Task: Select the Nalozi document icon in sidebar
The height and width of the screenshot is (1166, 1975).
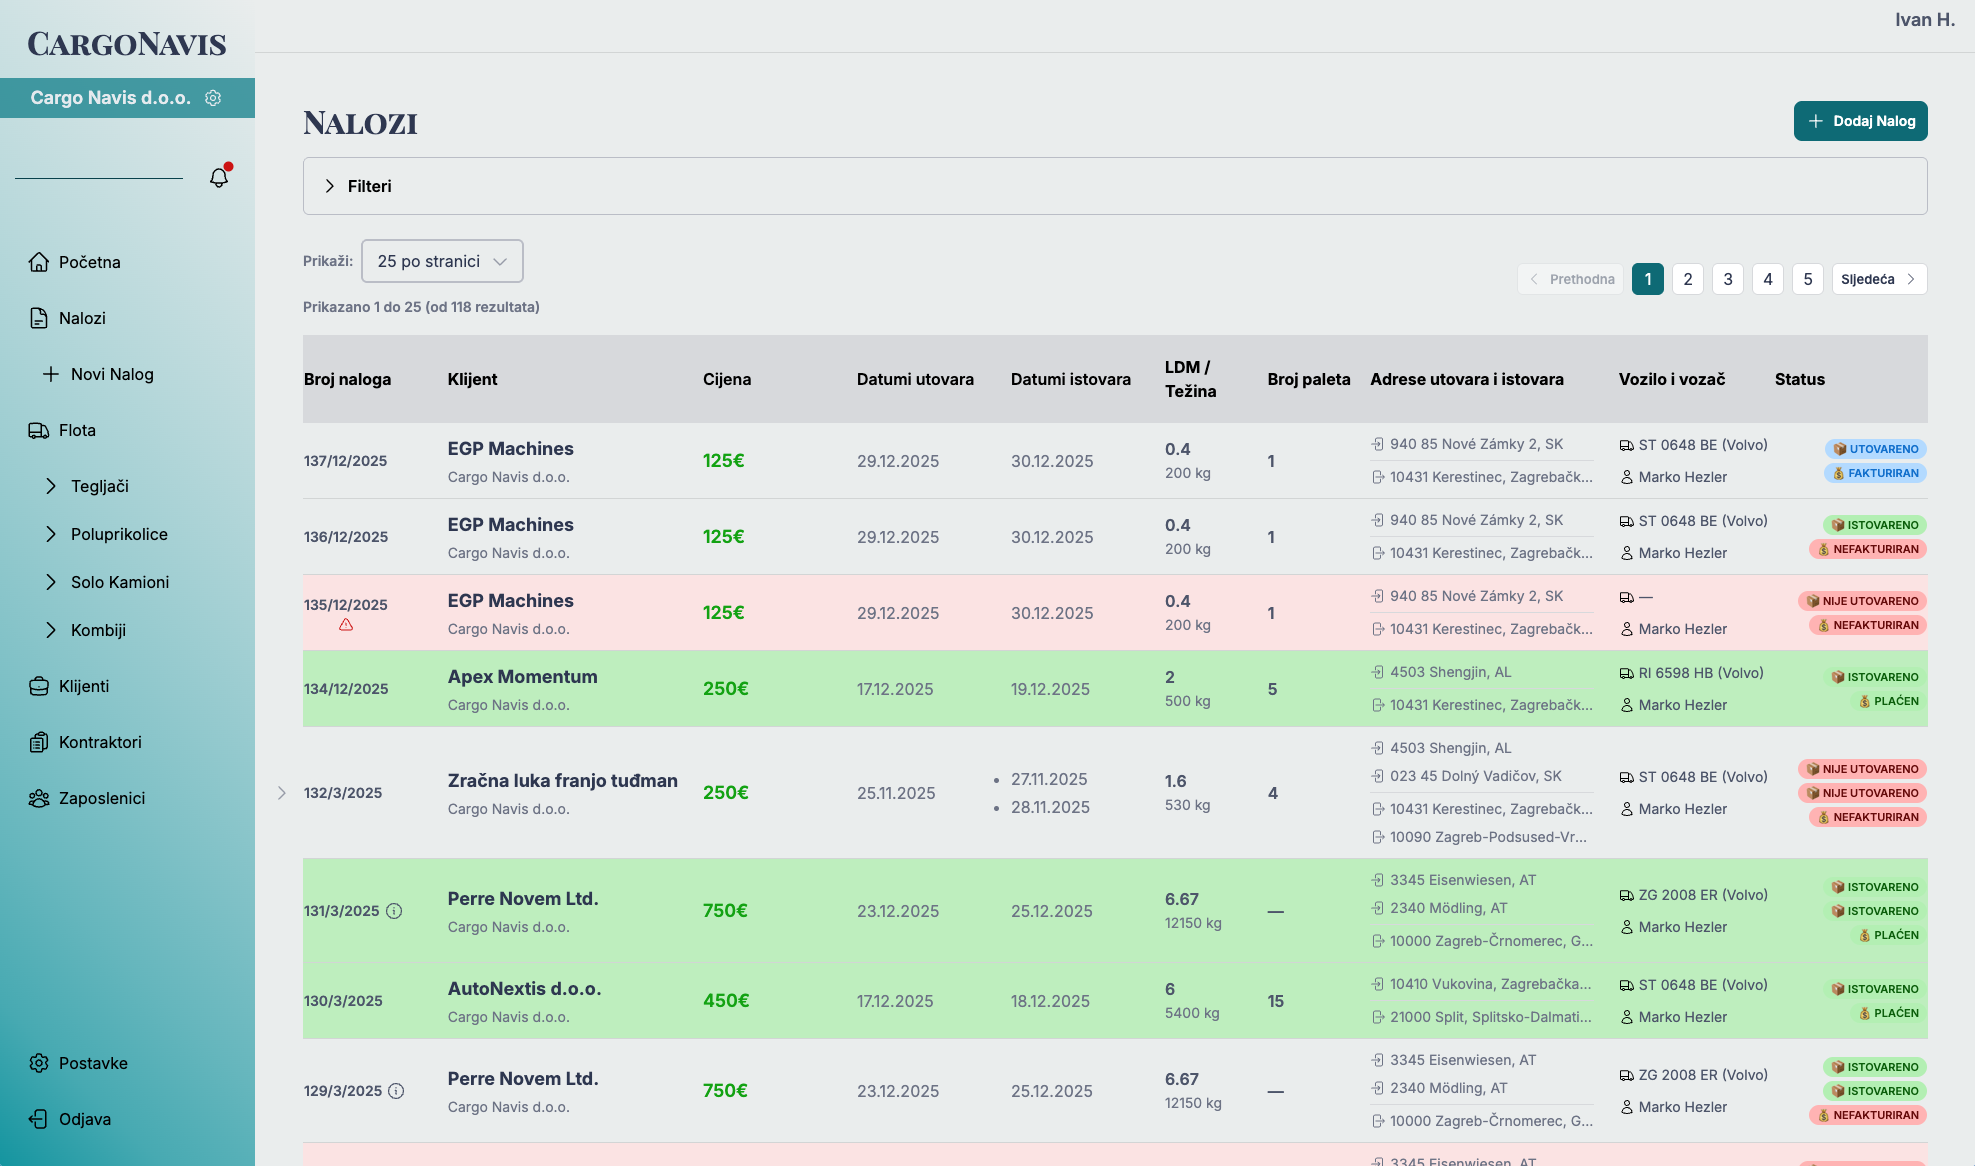Action: (39, 318)
